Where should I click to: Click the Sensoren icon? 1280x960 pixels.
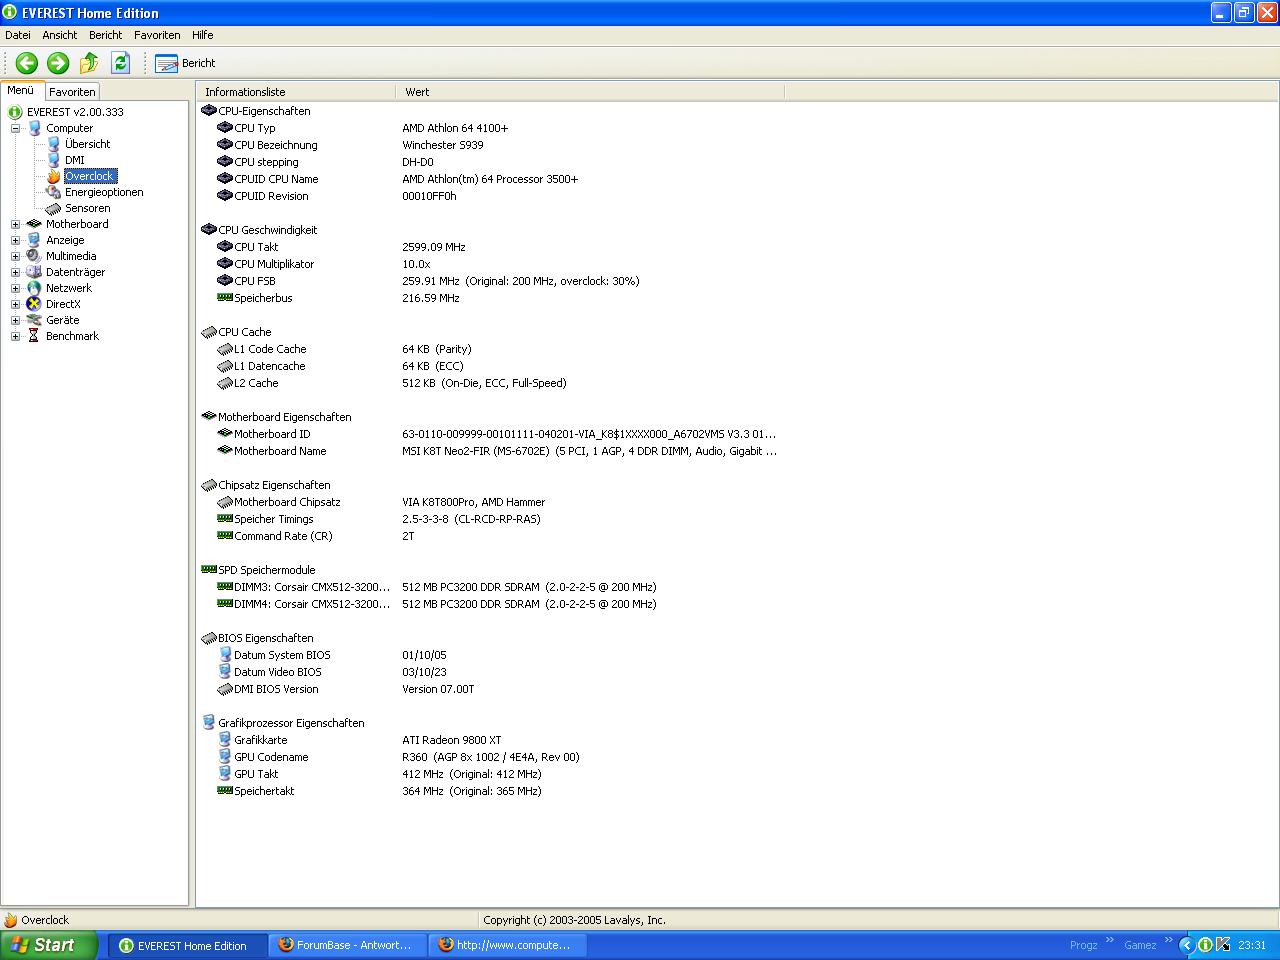pos(54,208)
